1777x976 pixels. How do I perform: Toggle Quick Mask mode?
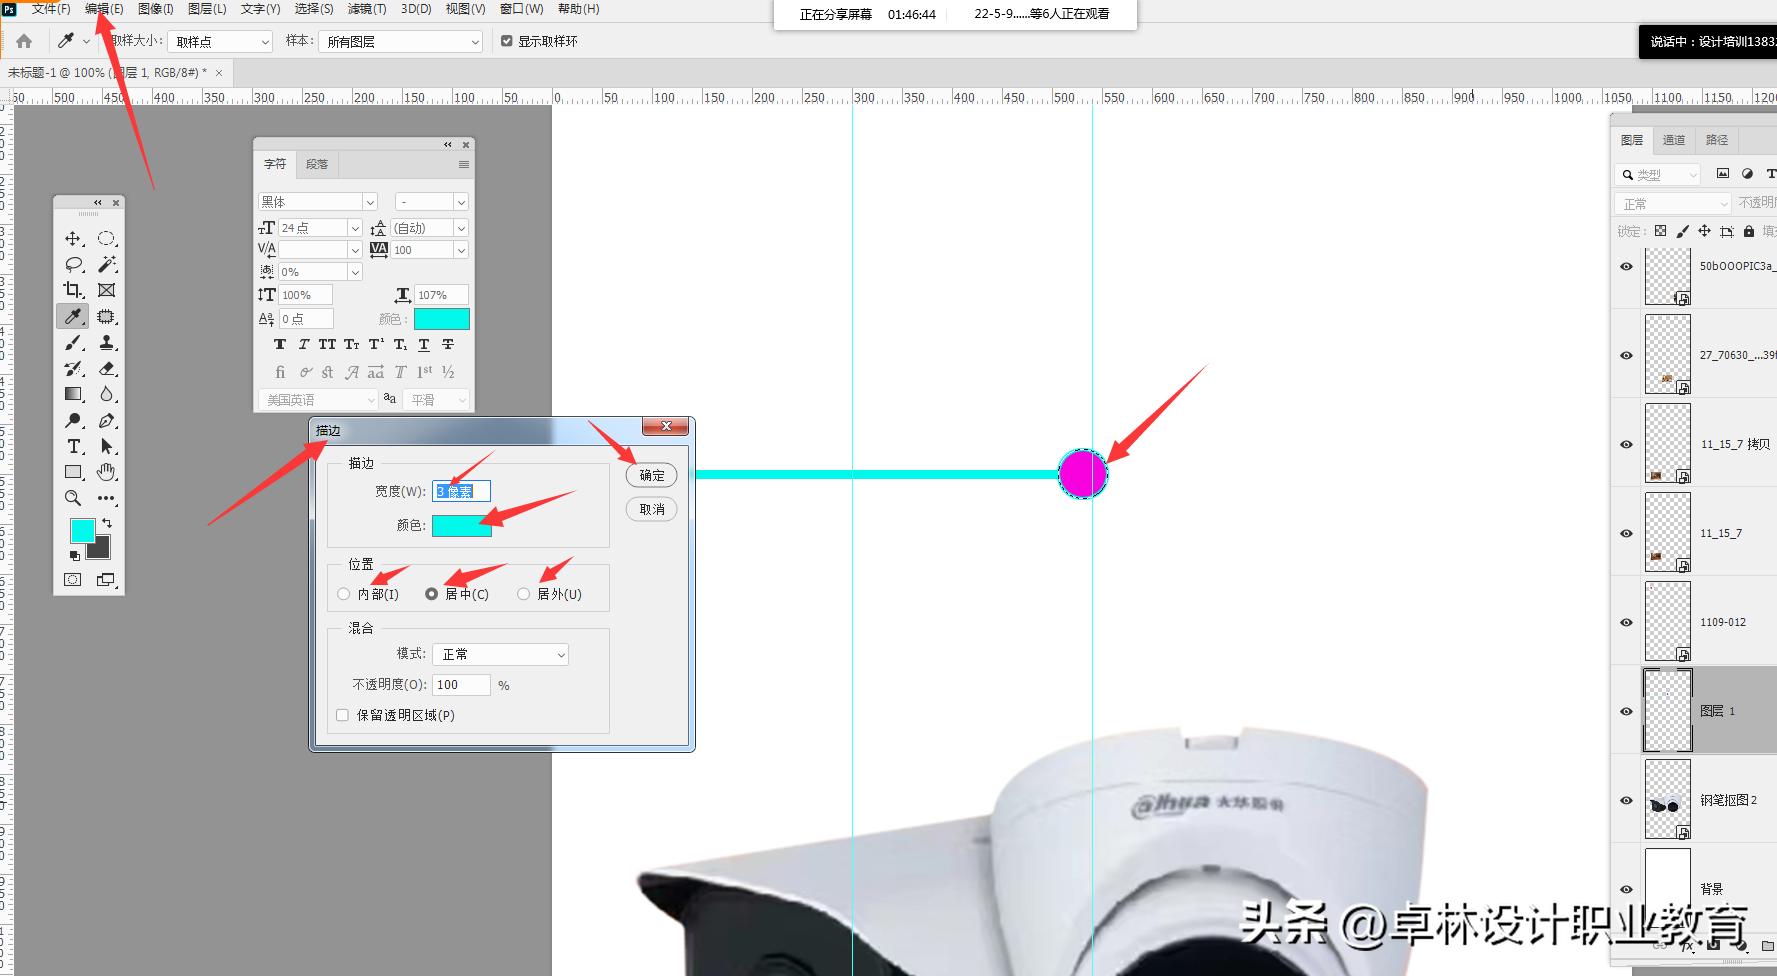coord(73,579)
